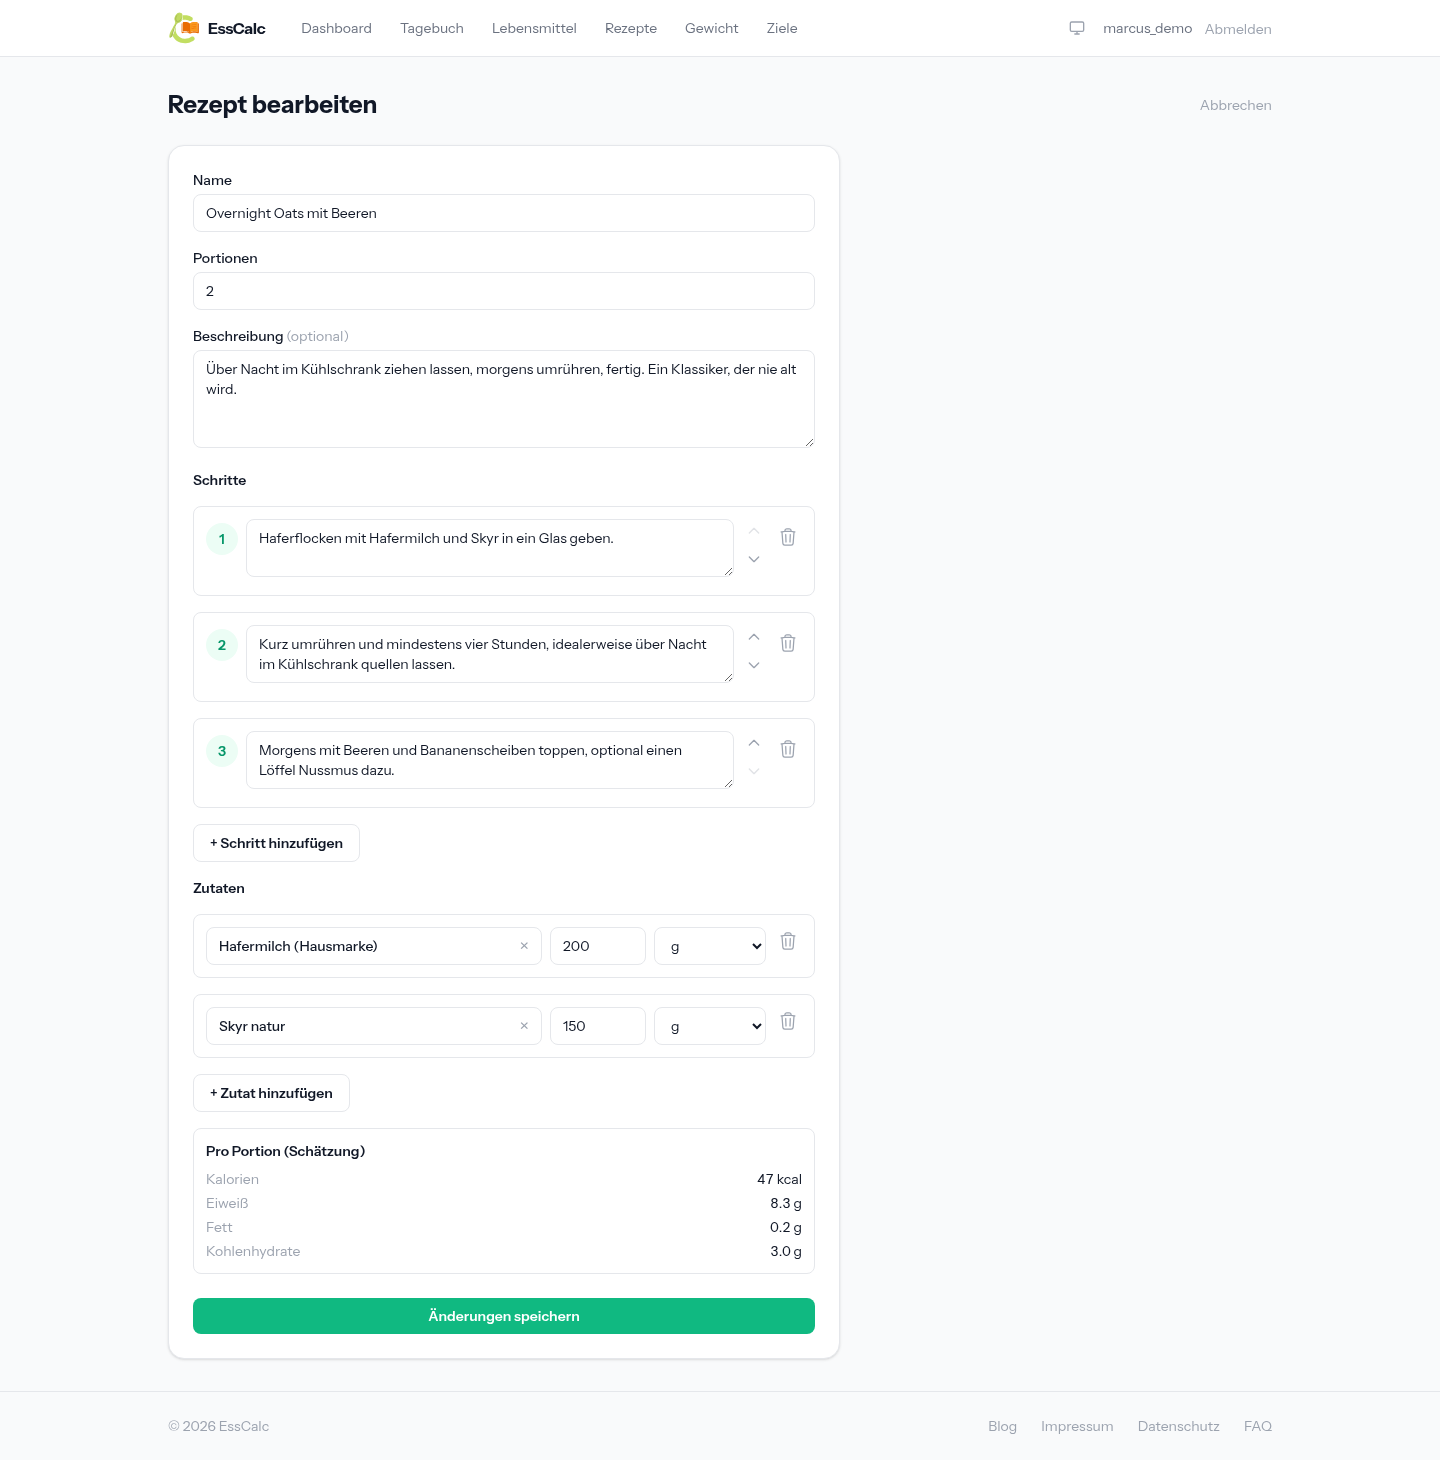Move step 3 up with chevron arrow
Image resolution: width=1440 pixels, height=1460 pixels.
754,743
